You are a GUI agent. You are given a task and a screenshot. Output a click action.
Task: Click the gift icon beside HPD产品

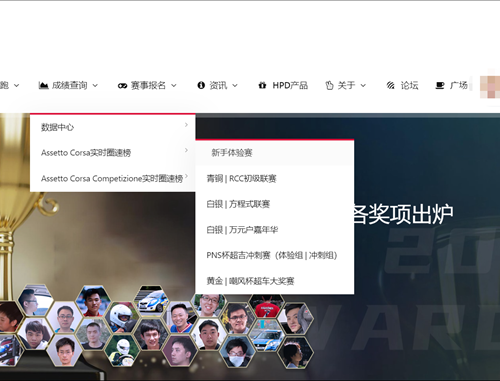[262, 85]
